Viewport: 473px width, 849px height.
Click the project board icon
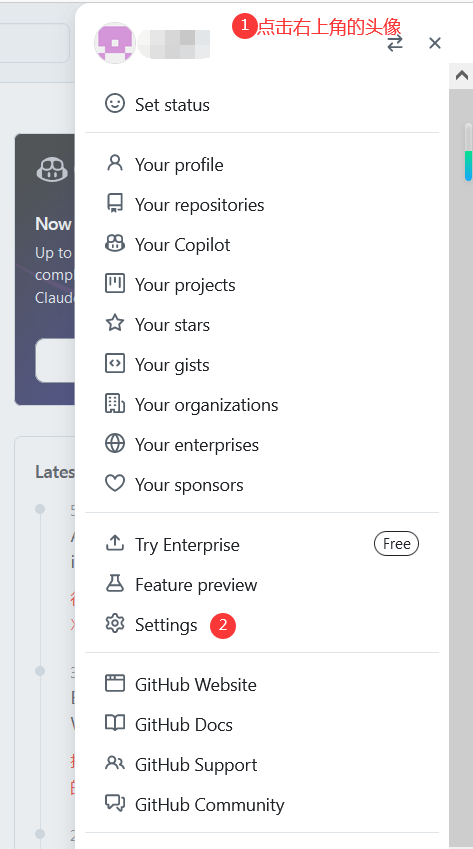pyautogui.click(x=115, y=284)
